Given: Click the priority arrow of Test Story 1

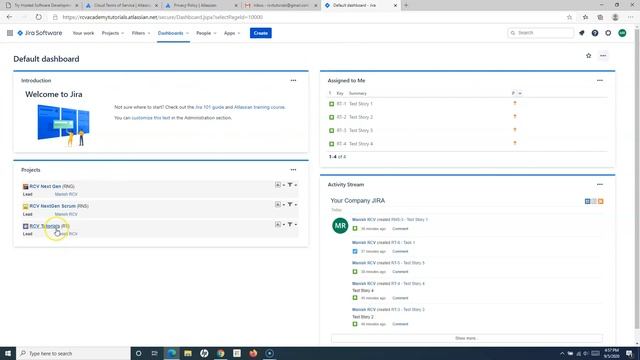Looking at the screenshot, I should click(515, 103).
